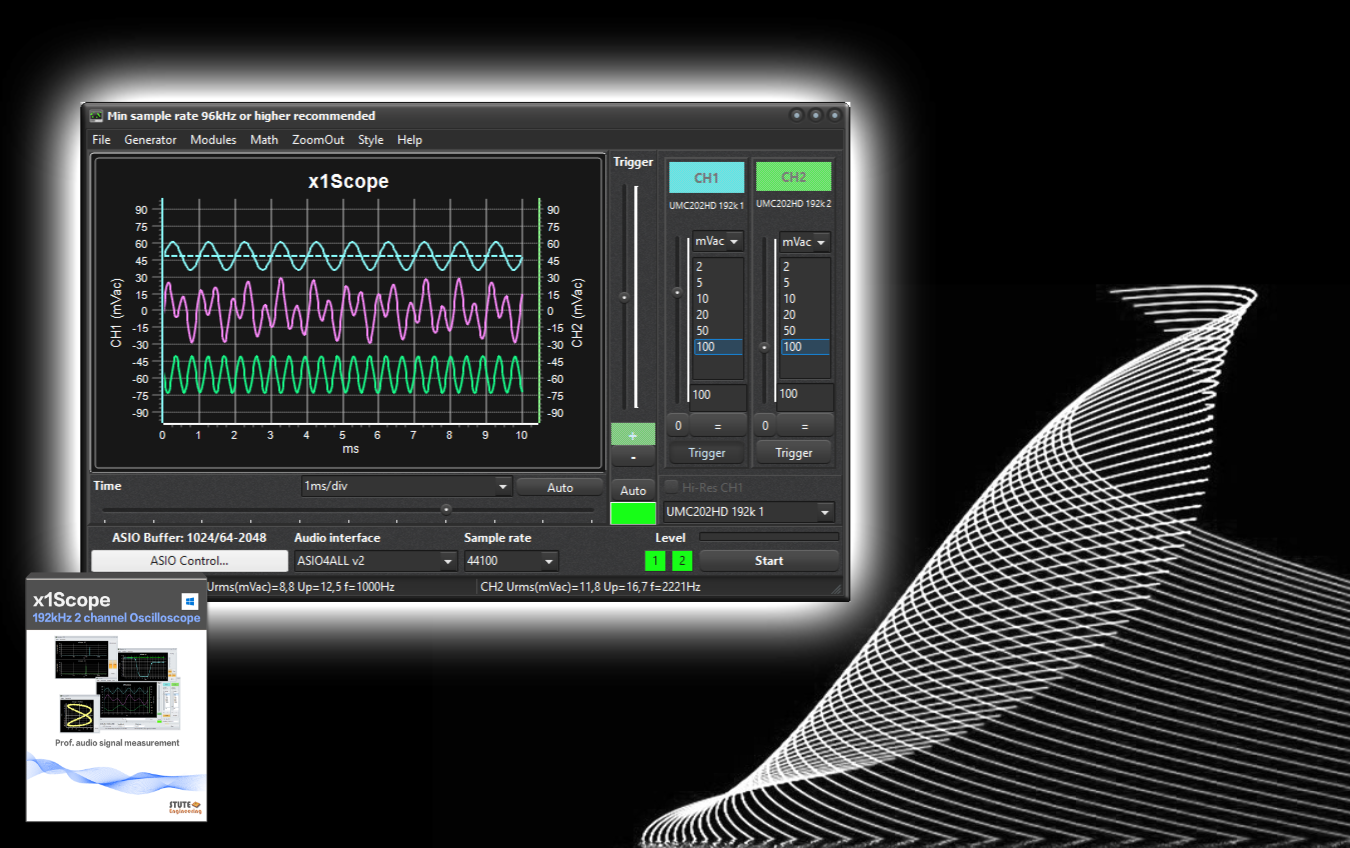Open the time base 1ms/div dropdown
1350x848 pixels.
[x=406, y=487]
